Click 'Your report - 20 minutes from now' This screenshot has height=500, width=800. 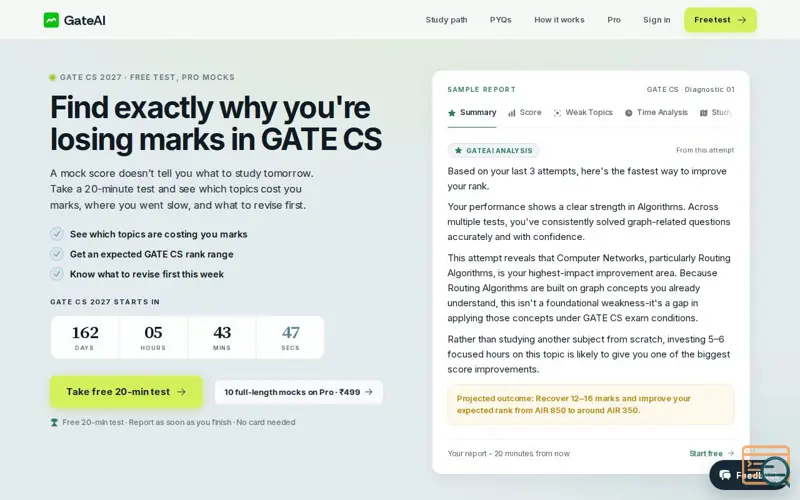click(x=509, y=454)
